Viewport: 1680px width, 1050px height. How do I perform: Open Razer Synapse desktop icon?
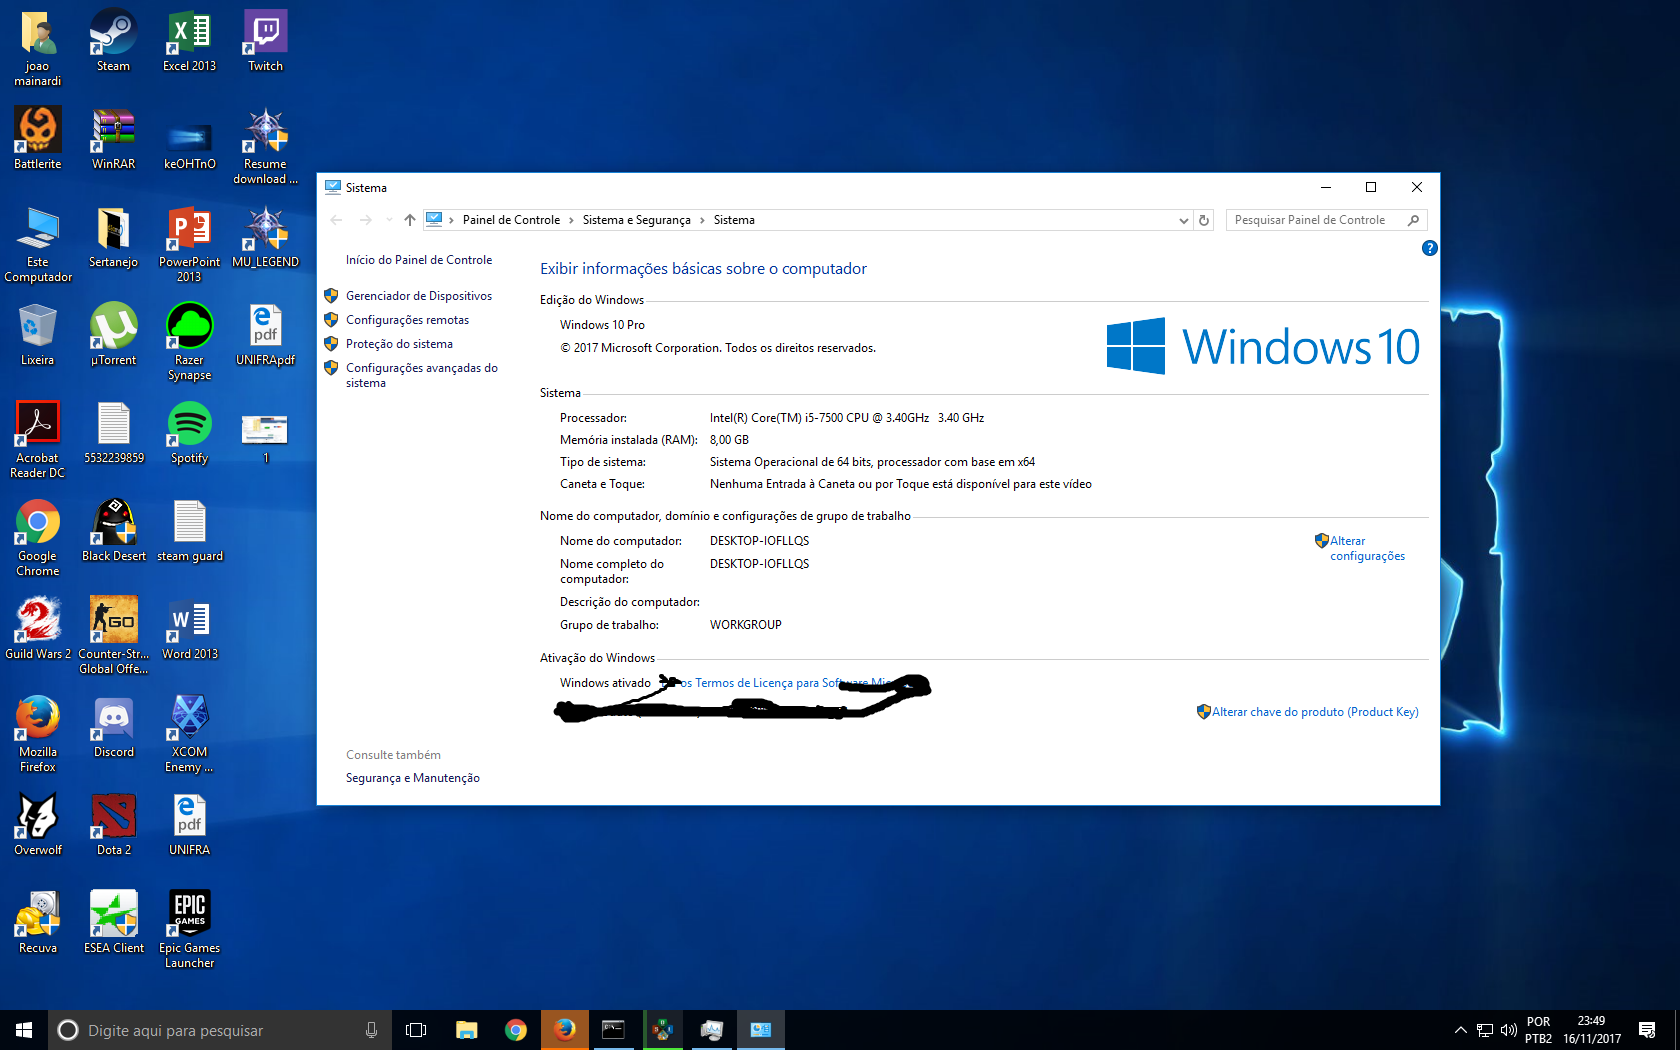189,342
